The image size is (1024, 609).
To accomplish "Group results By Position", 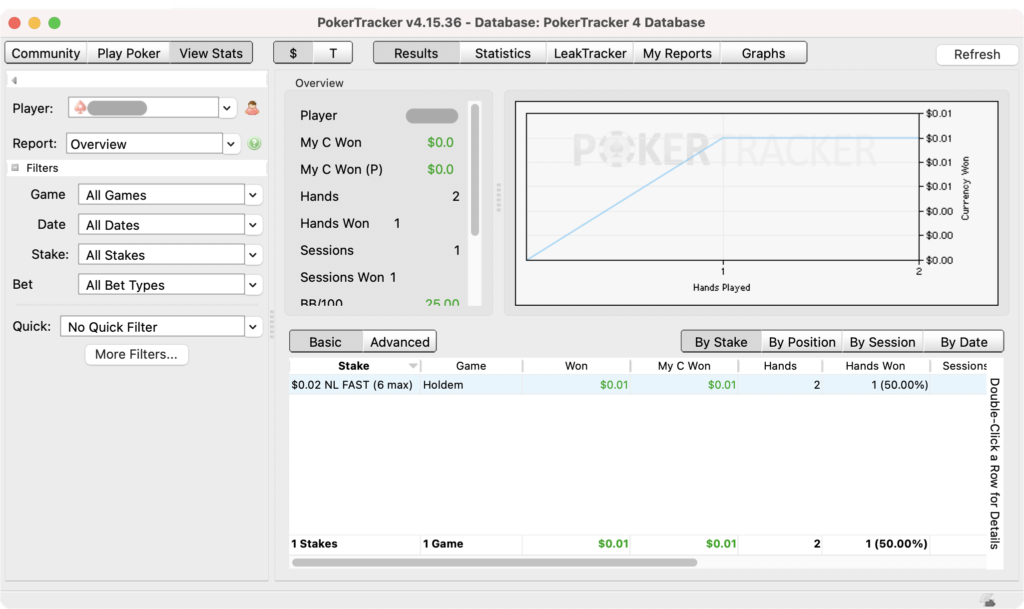I will coord(802,341).
